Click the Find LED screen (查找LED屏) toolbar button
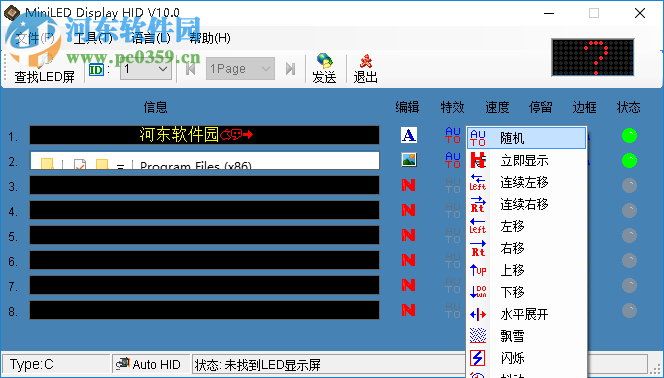 point(44,69)
